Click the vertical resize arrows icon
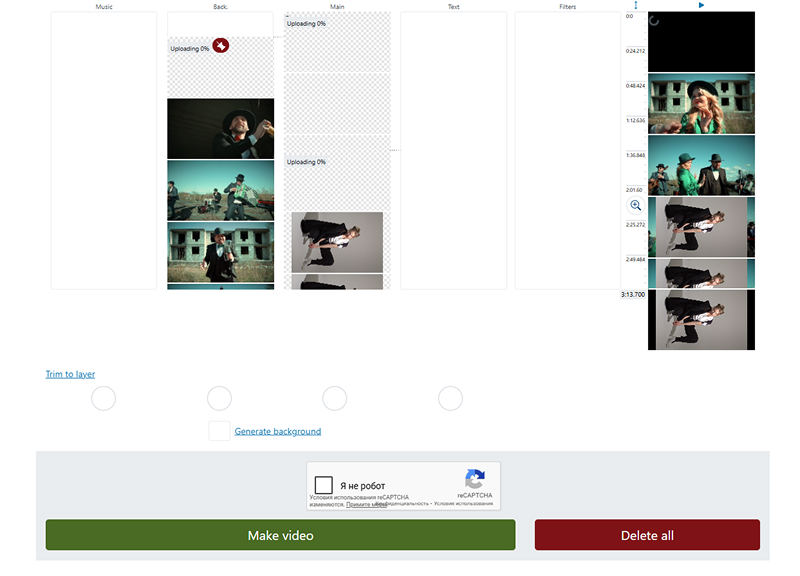 (635, 6)
